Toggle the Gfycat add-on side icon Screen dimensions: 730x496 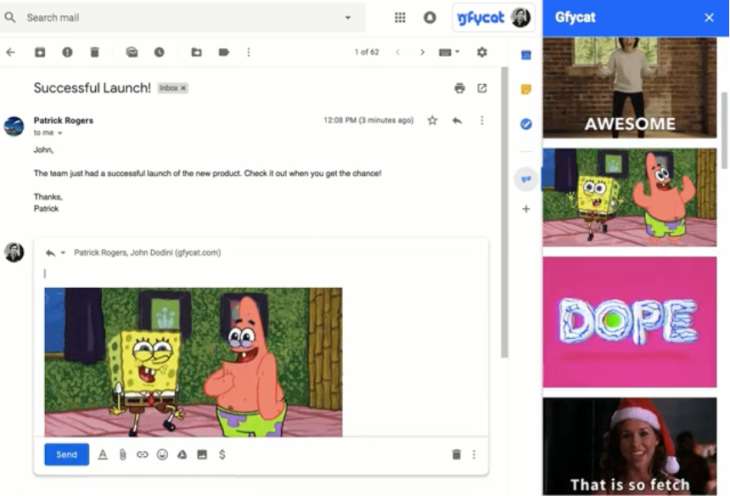tap(526, 179)
